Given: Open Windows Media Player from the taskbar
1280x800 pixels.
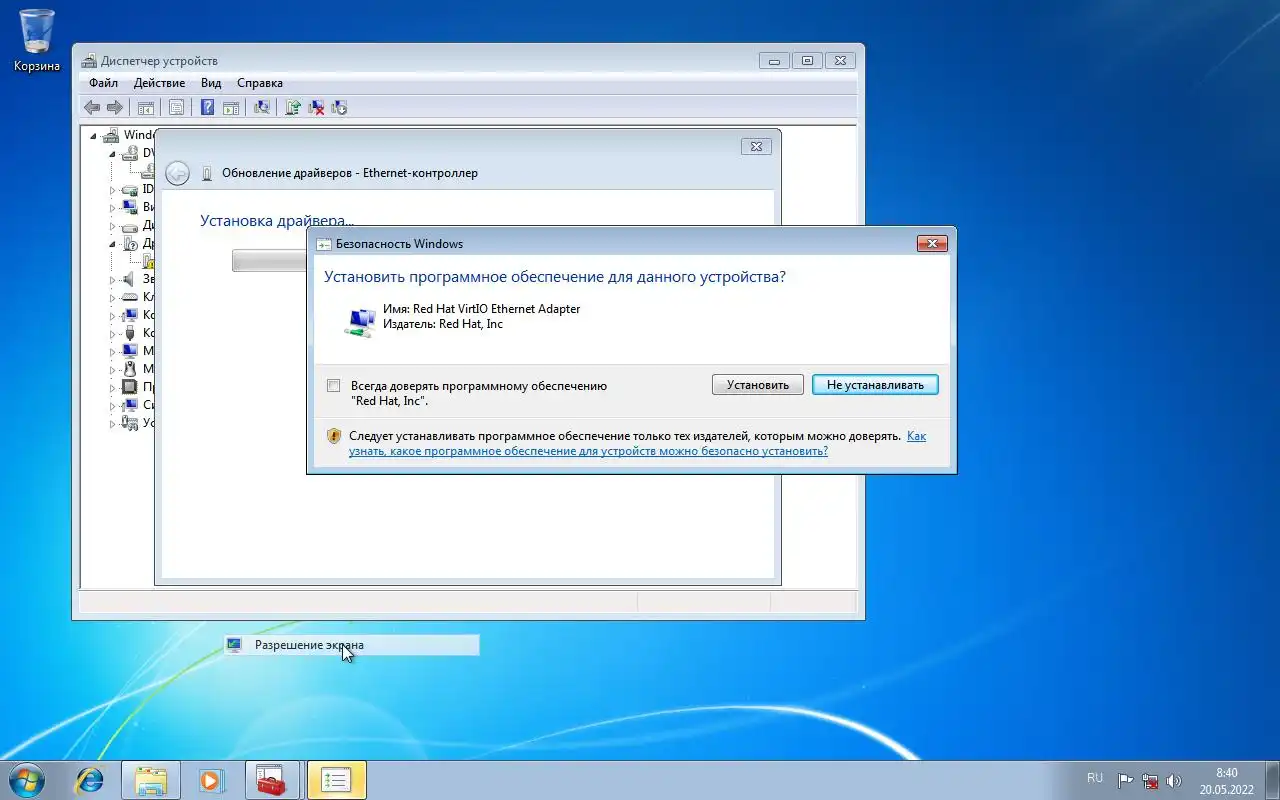Looking at the screenshot, I should (x=212, y=780).
